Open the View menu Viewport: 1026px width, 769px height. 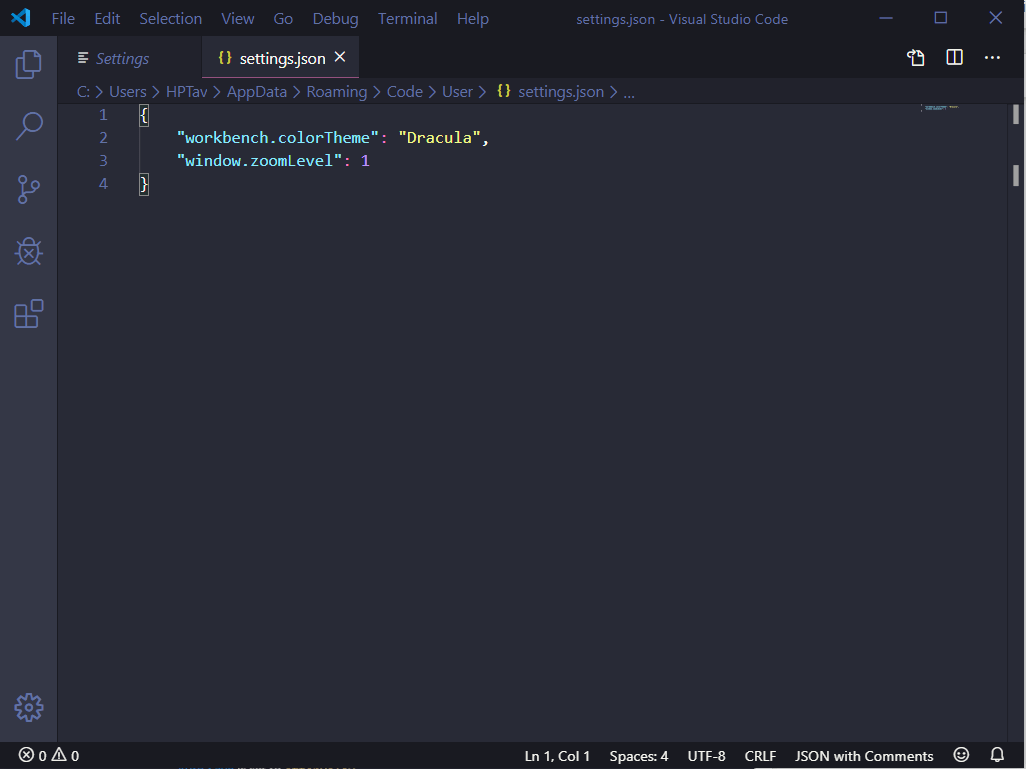[x=238, y=18]
